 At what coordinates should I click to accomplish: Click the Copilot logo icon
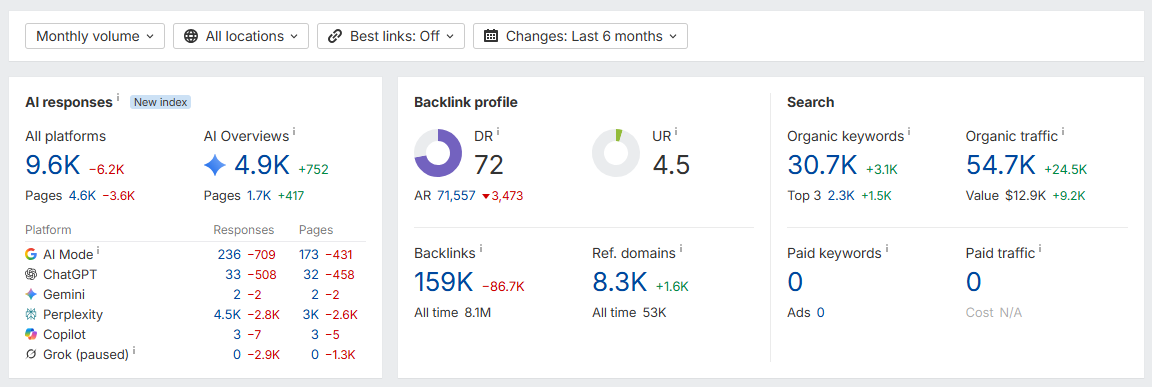click(31, 334)
